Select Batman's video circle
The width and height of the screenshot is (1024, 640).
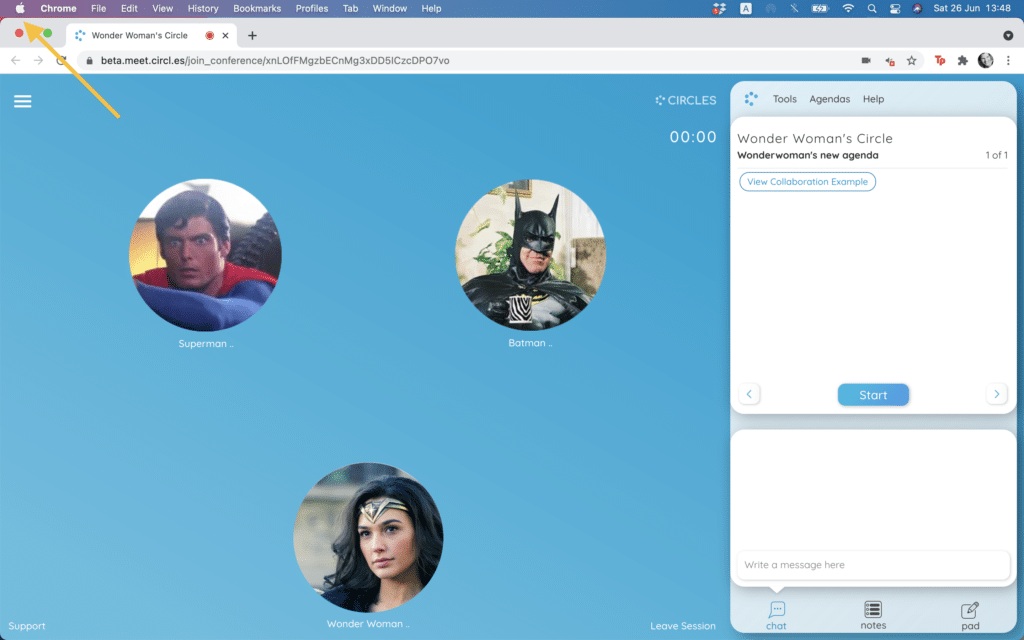click(x=530, y=255)
